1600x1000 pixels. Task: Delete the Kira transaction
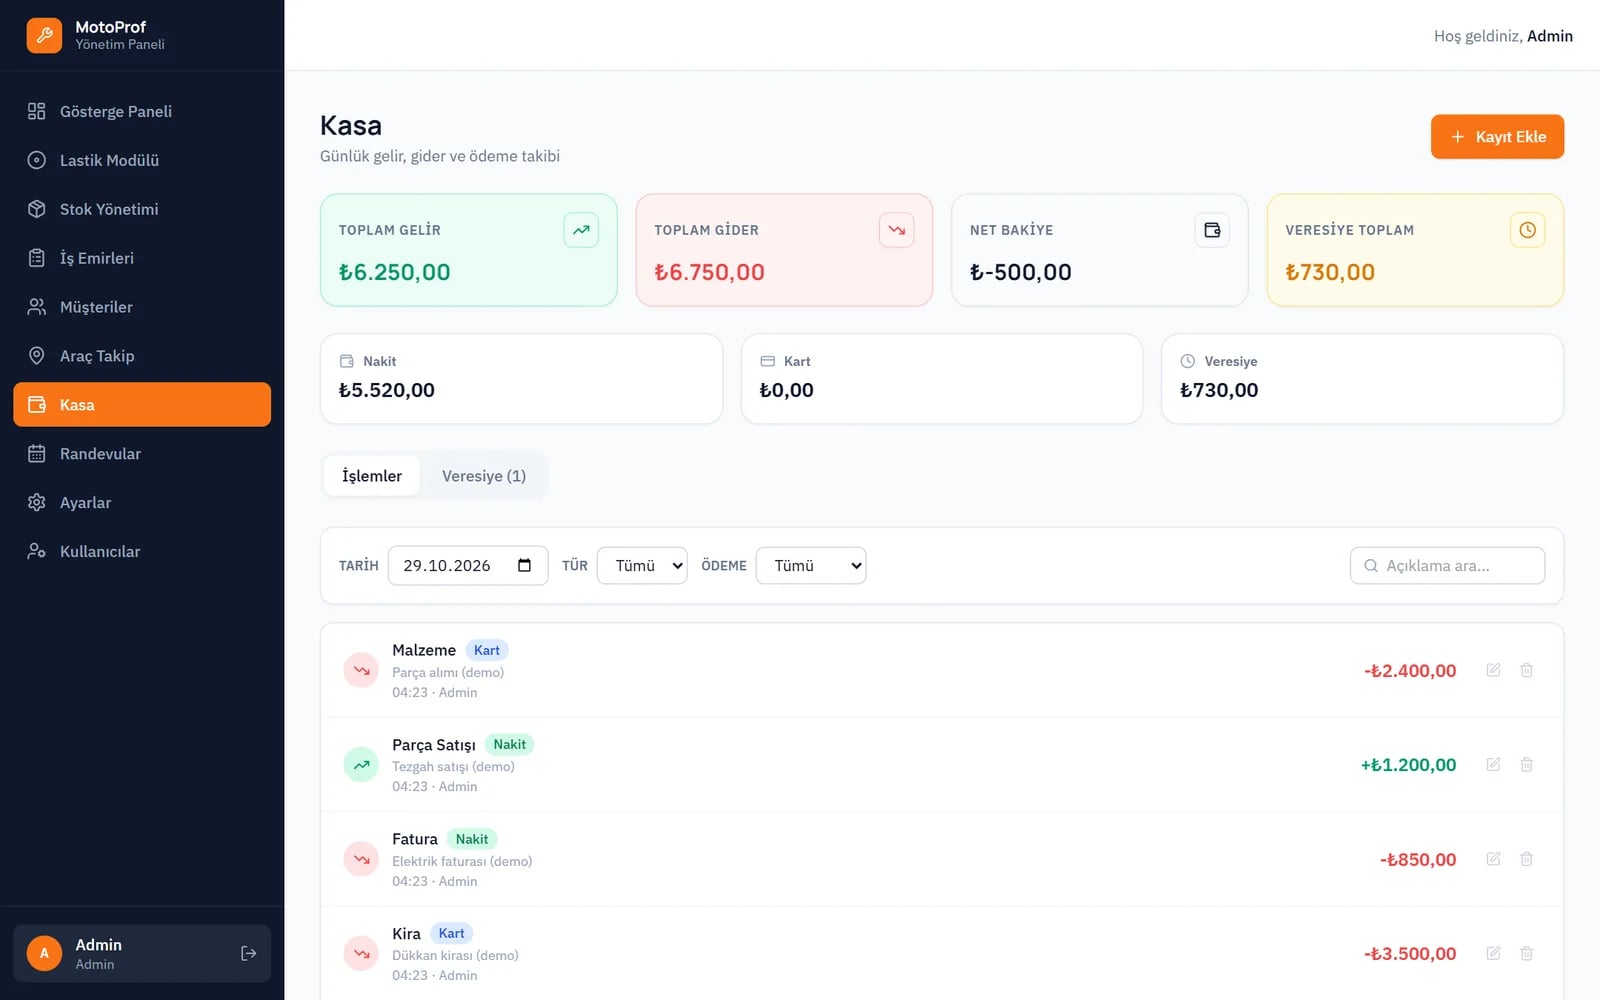pos(1527,954)
